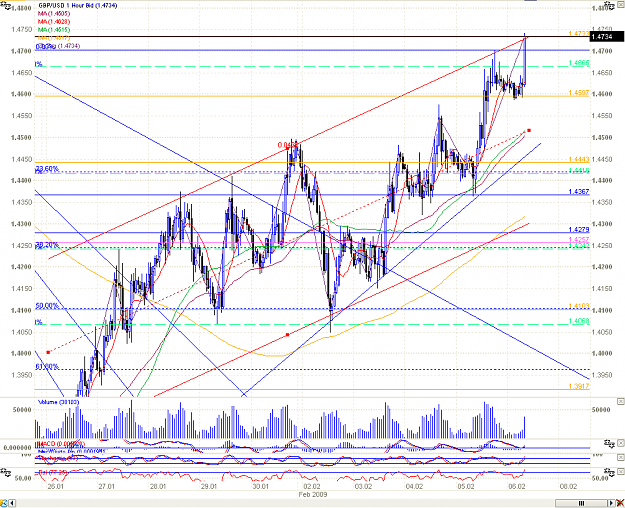Screen dimensions: 625x508
Task: Click the red anchor dot on lower channel line
Action: pos(288,335)
